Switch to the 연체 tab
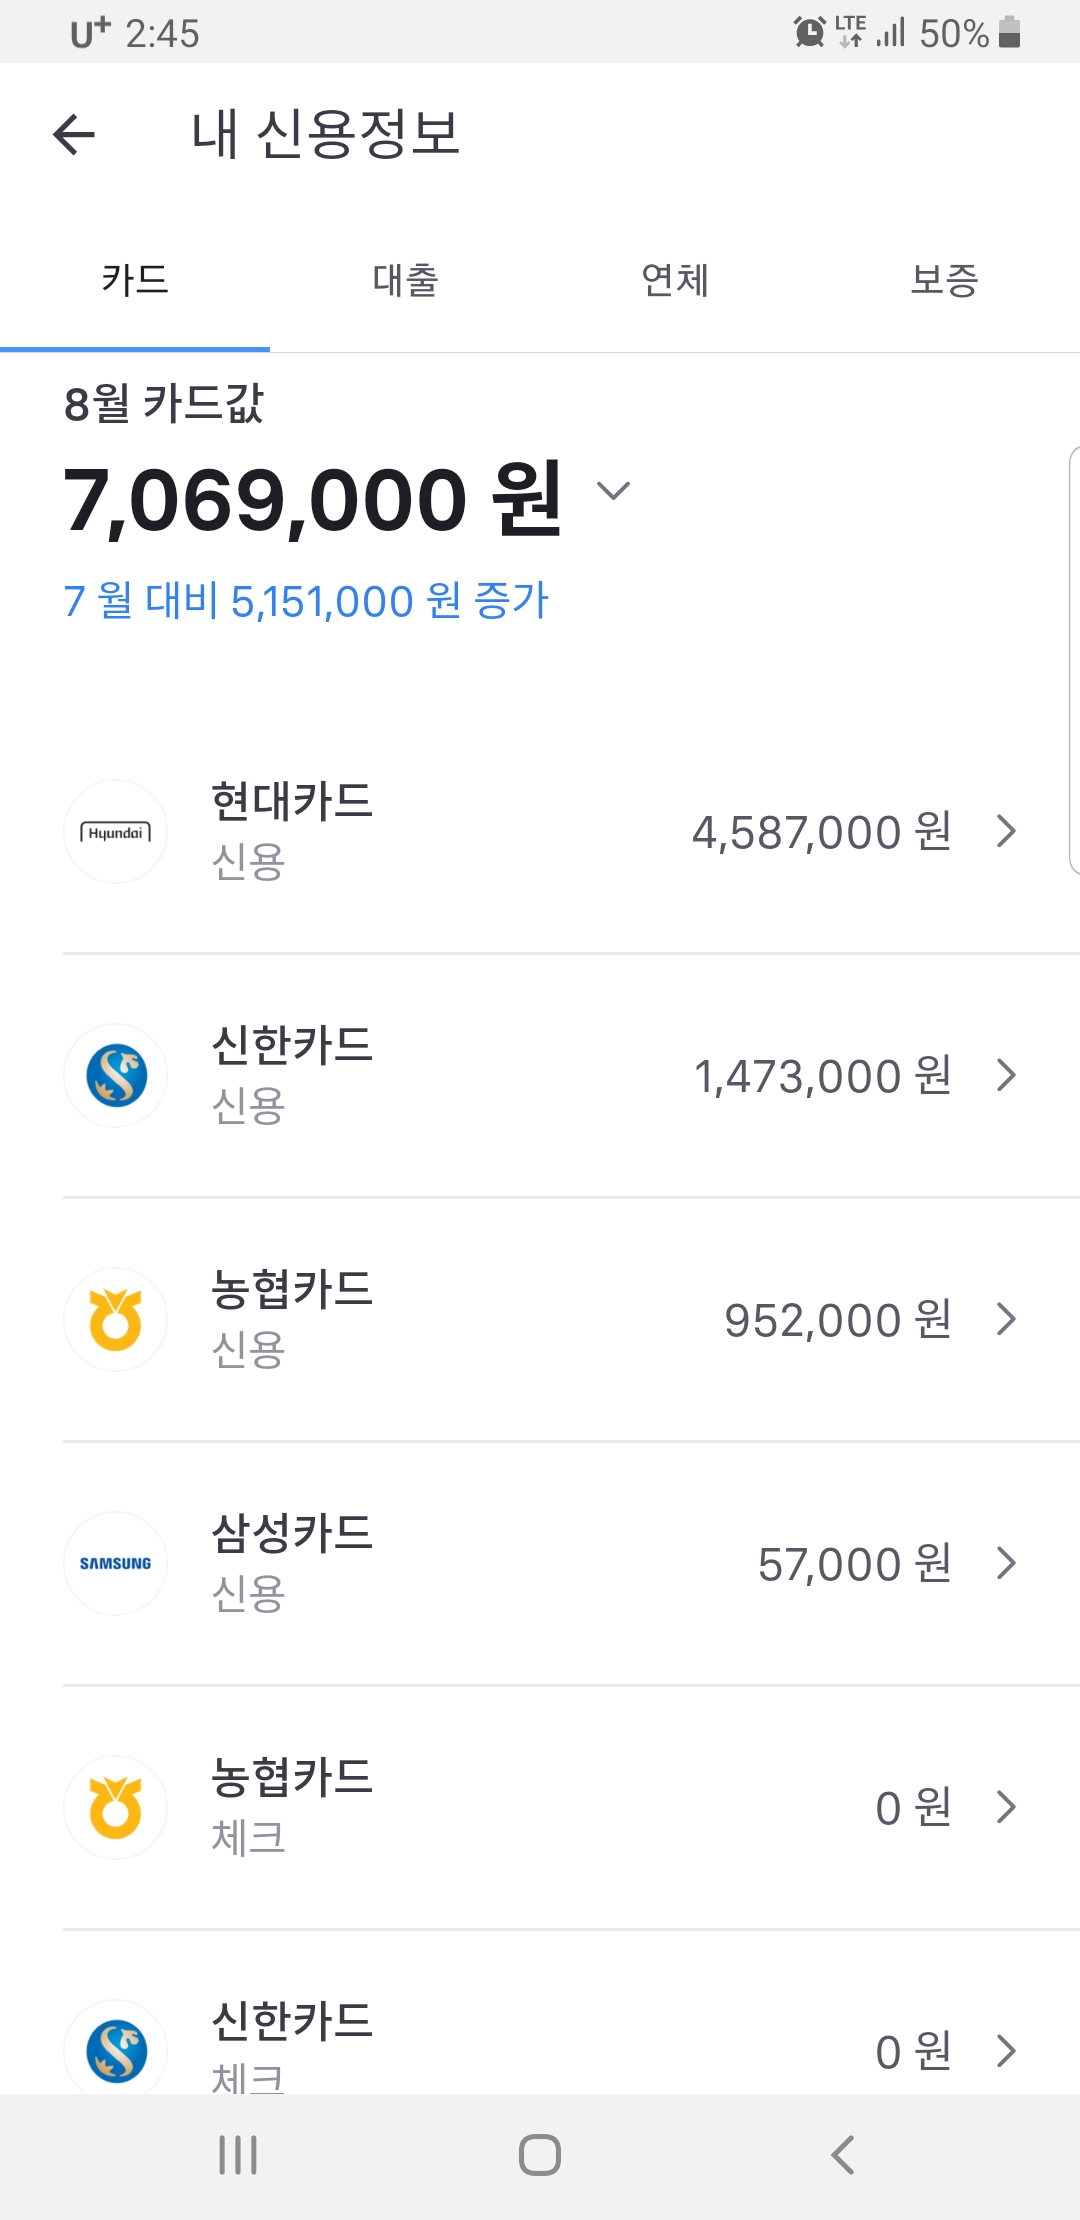This screenshot has height=2220, width=1080. (675, 280)
